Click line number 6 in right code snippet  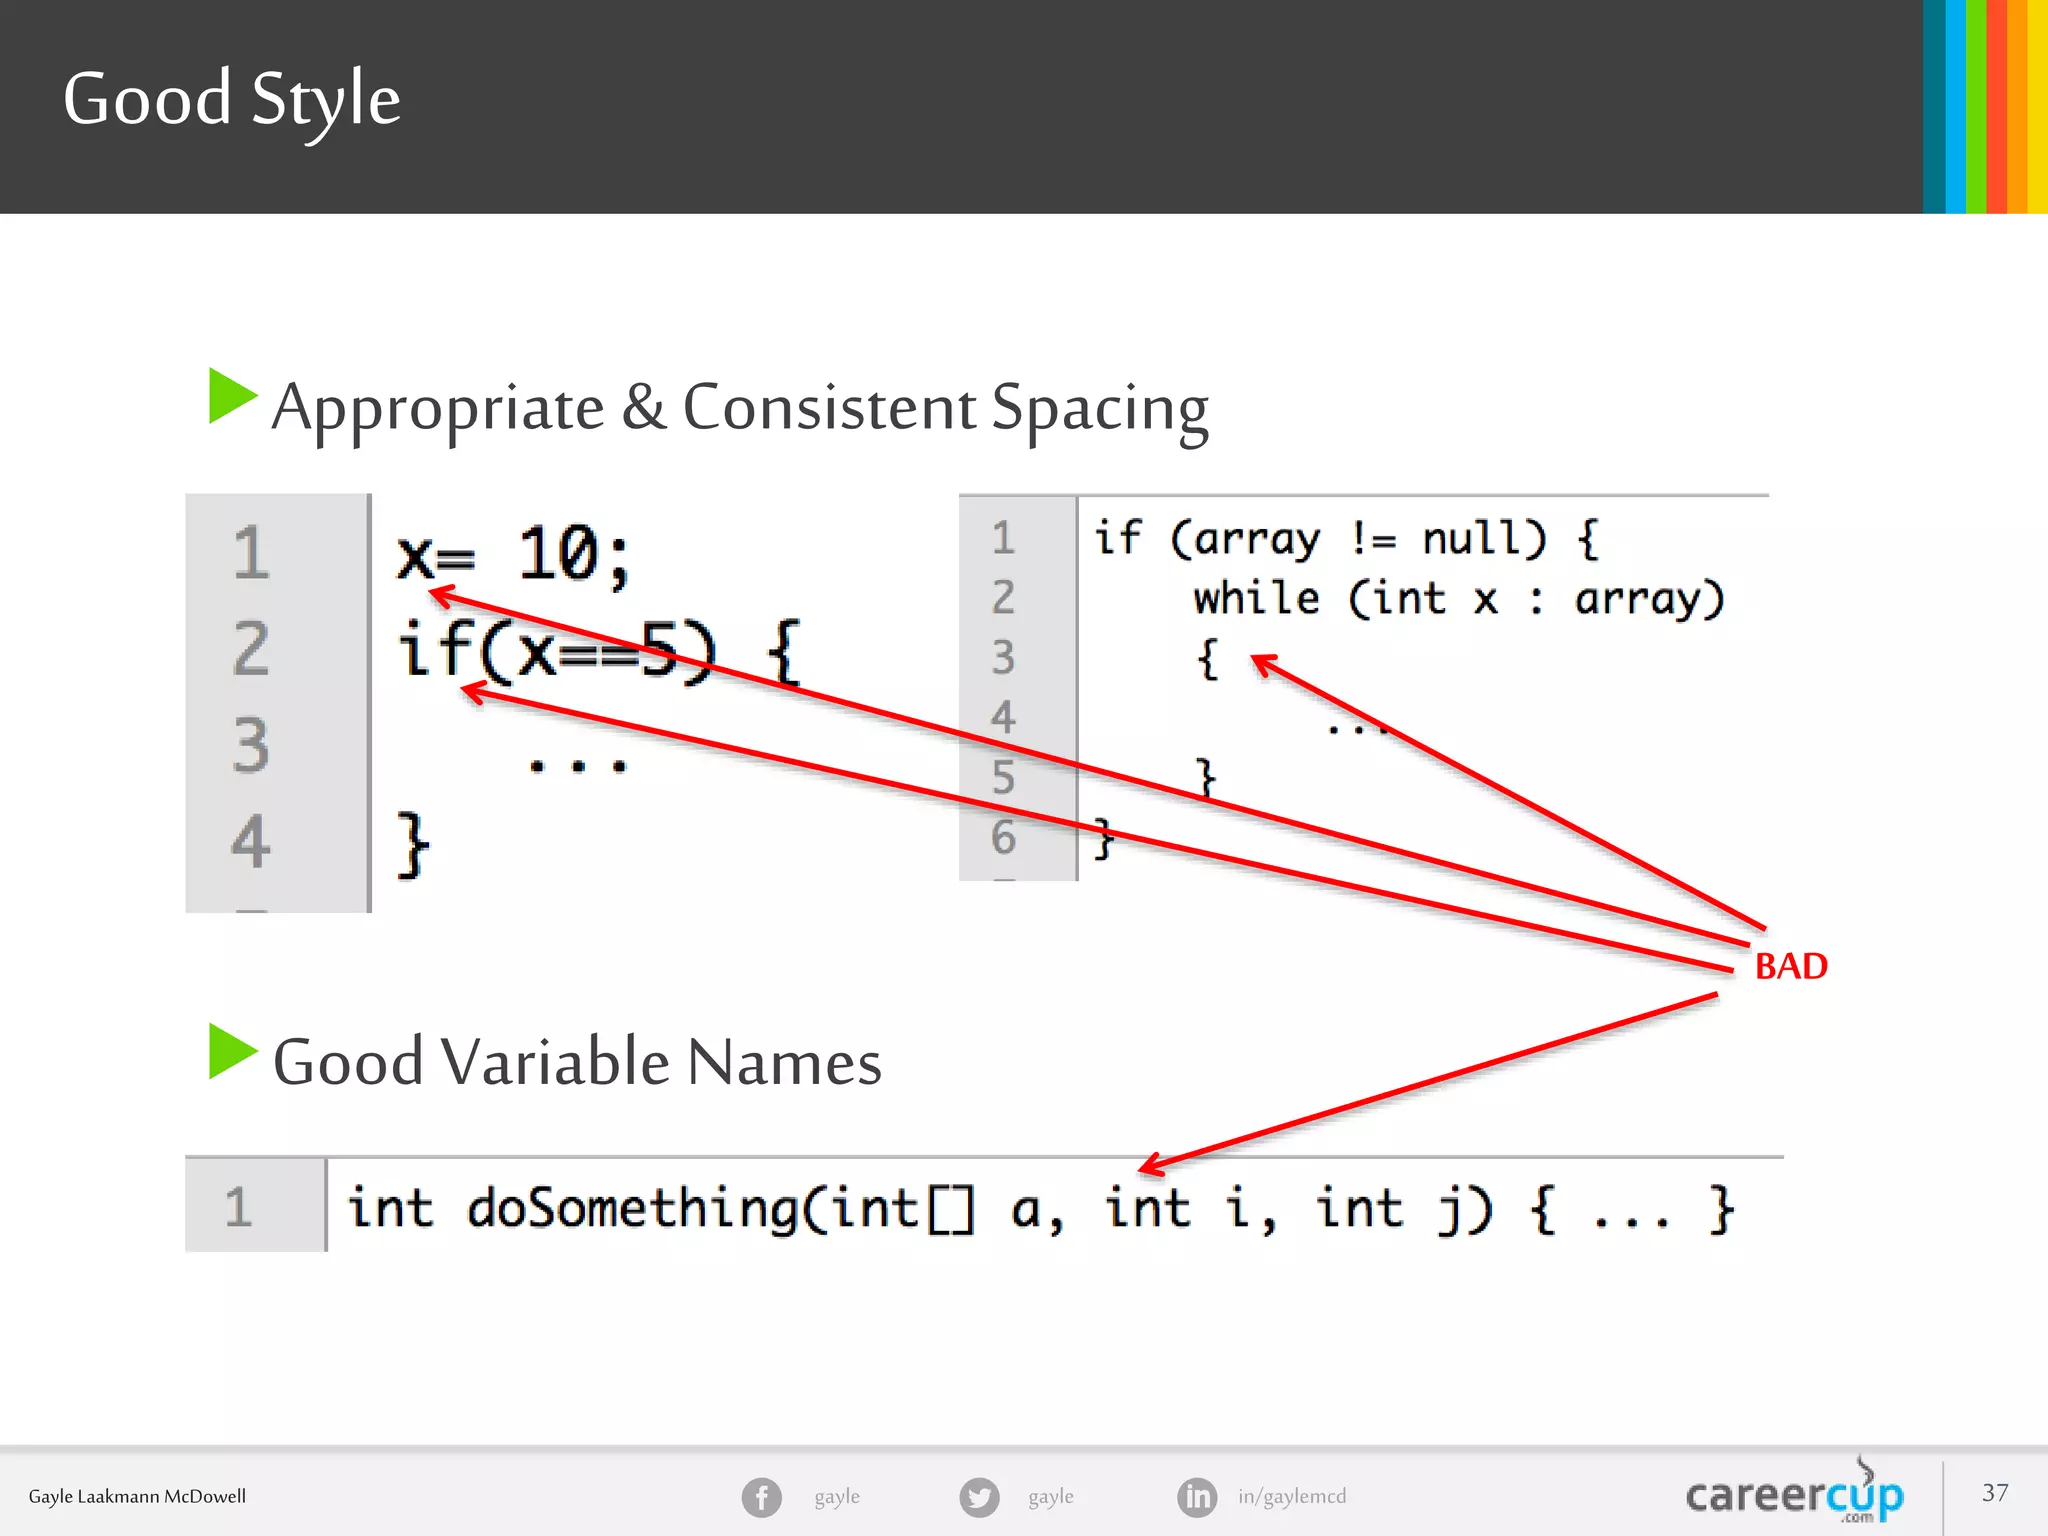[1003, 838]
